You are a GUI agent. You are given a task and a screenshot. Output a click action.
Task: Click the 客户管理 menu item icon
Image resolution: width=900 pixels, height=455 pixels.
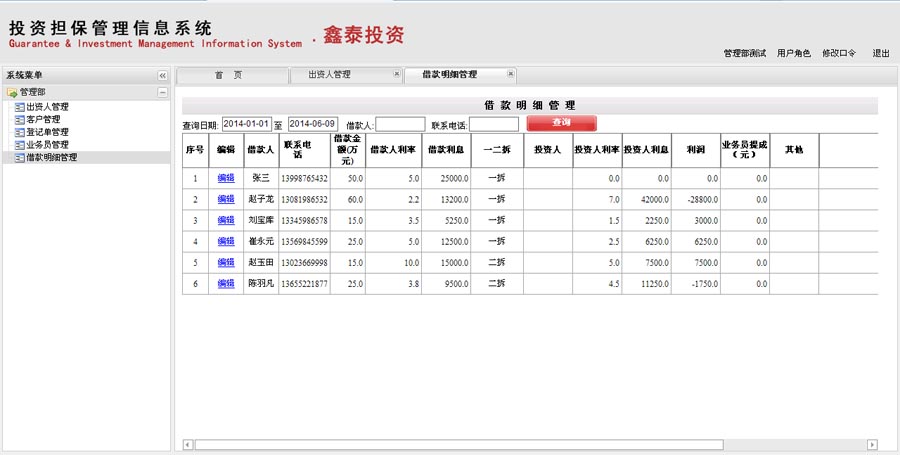[20, 119]
